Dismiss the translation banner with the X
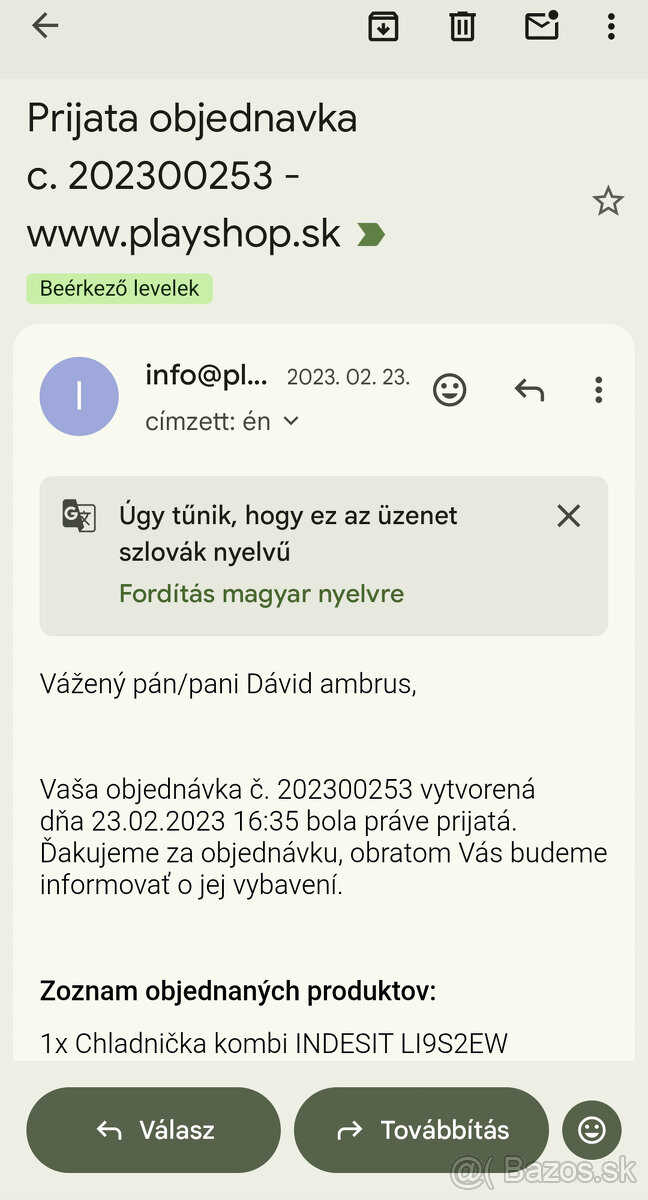 pos(568,516)
